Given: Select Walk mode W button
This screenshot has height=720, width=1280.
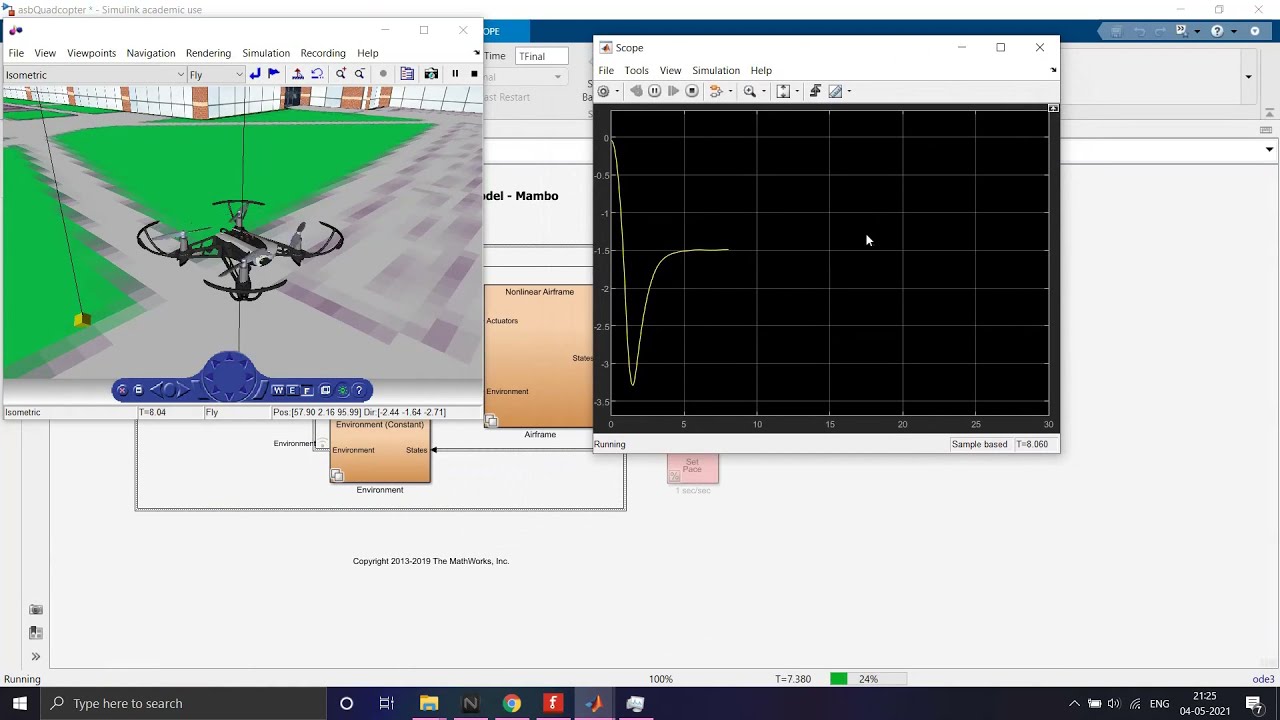Looking at the screenshot, I should (279, 390).
